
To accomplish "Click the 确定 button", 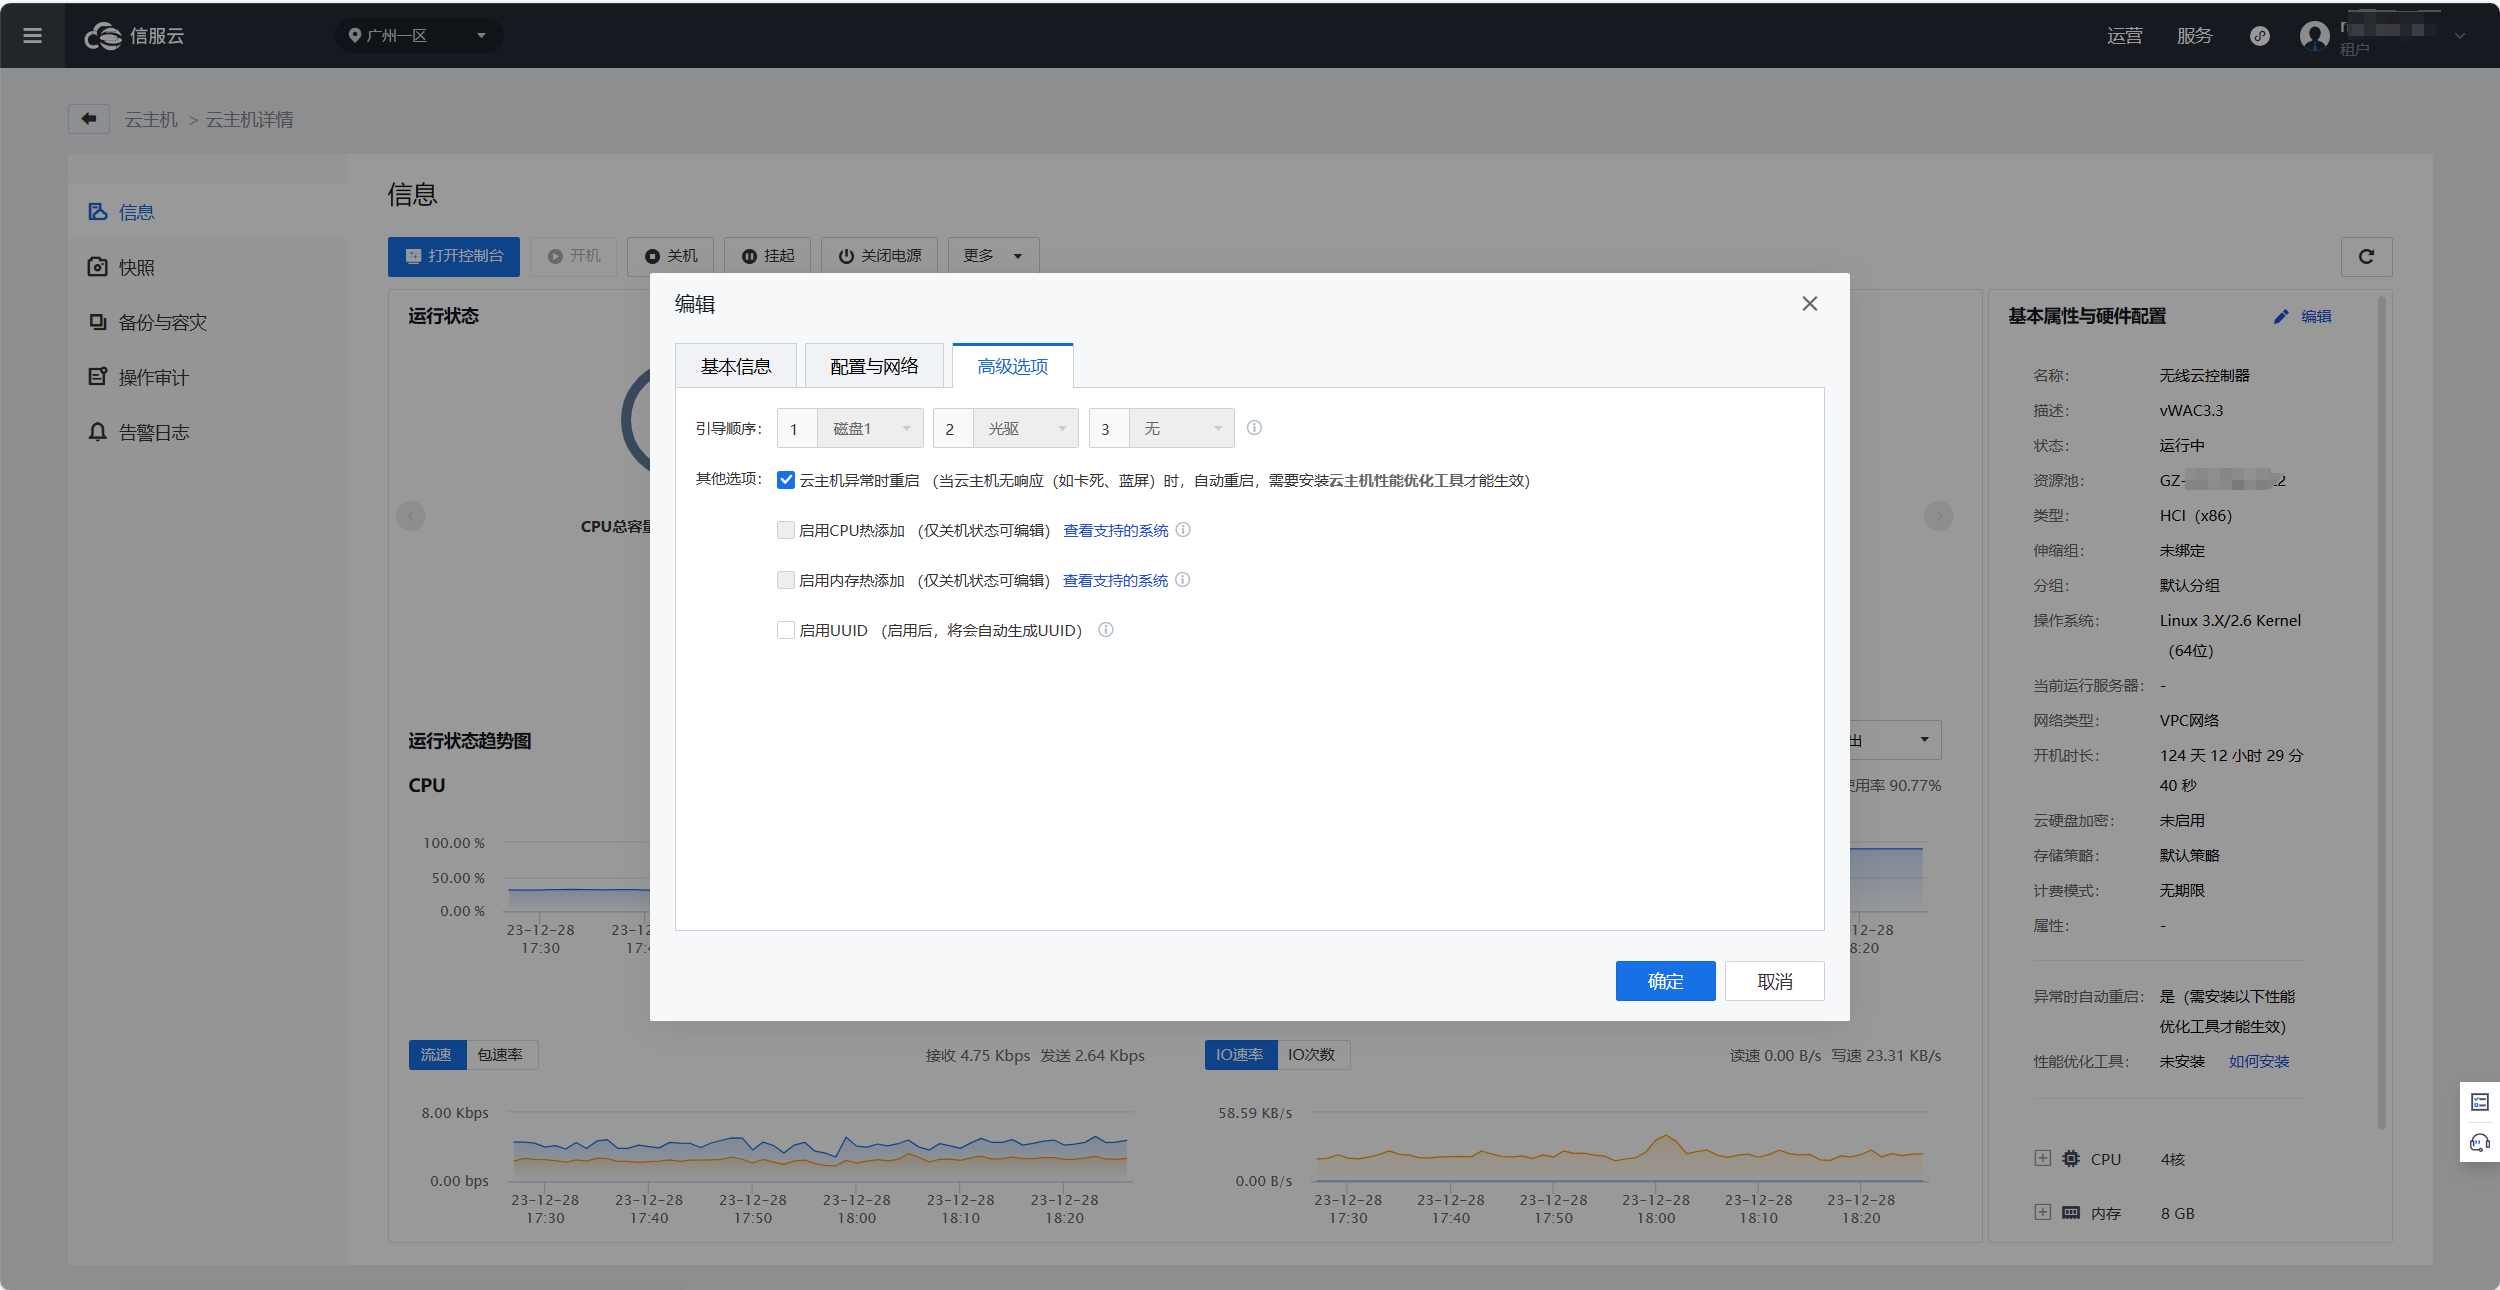I will 1665,981.
